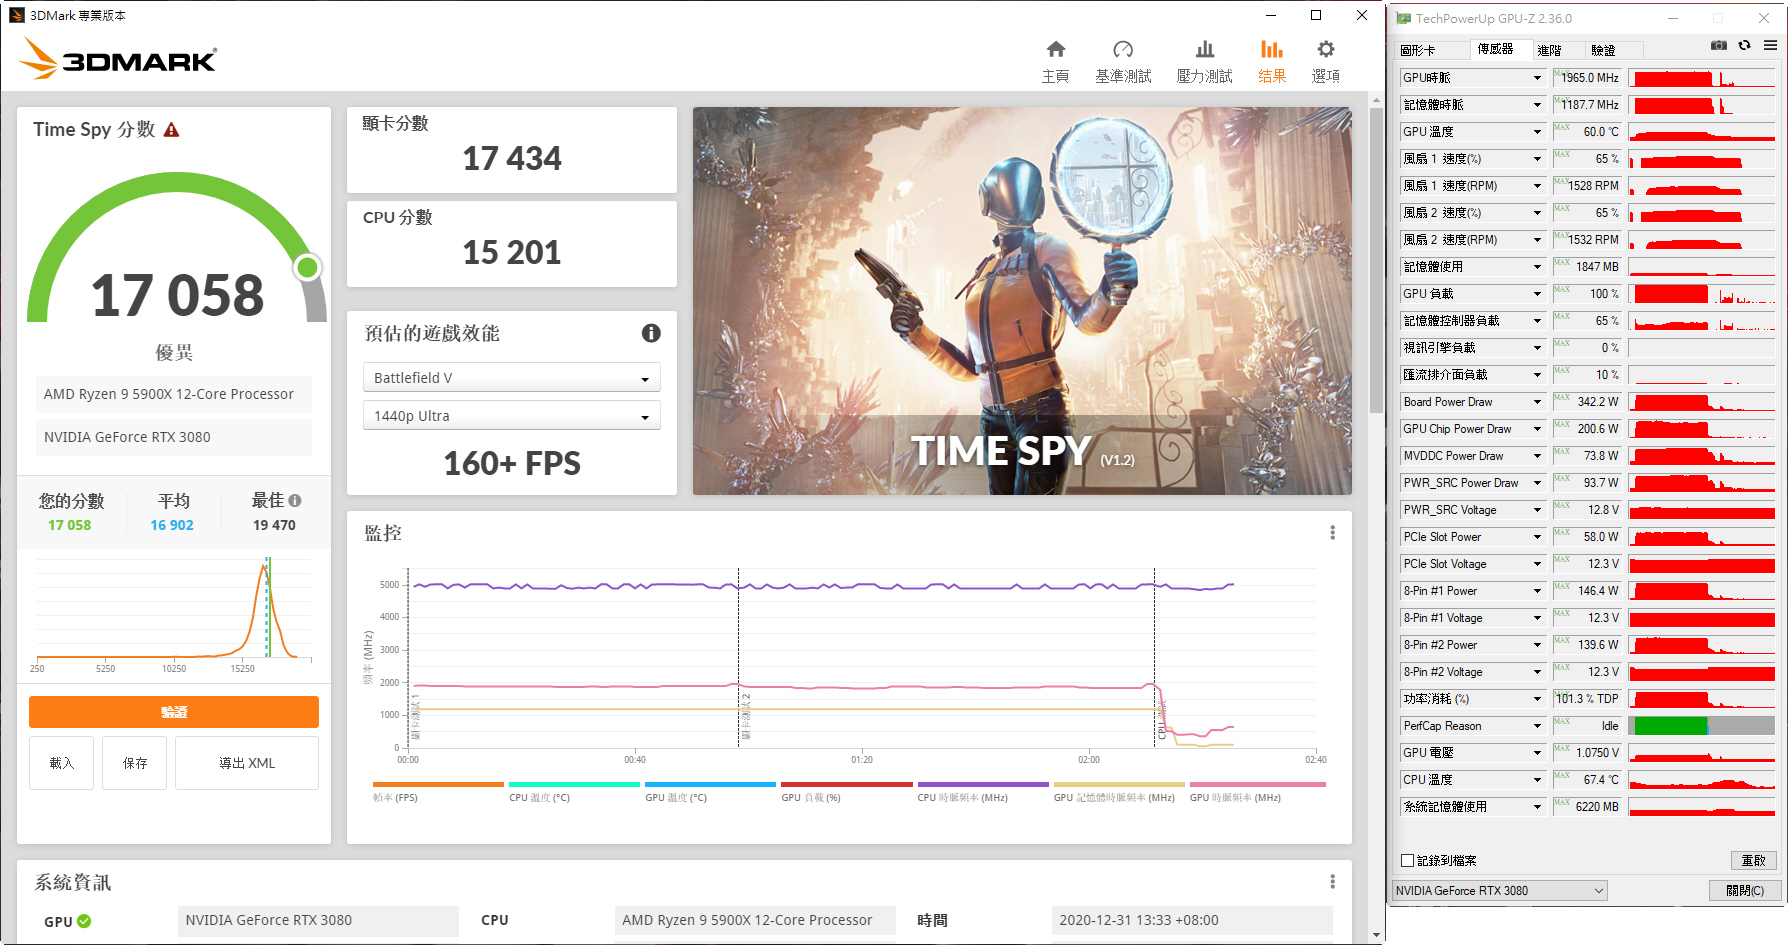Expand the PerfCap Reason sensor dropdown
The image size is (1788, 945).
(x=1537, y=726)
